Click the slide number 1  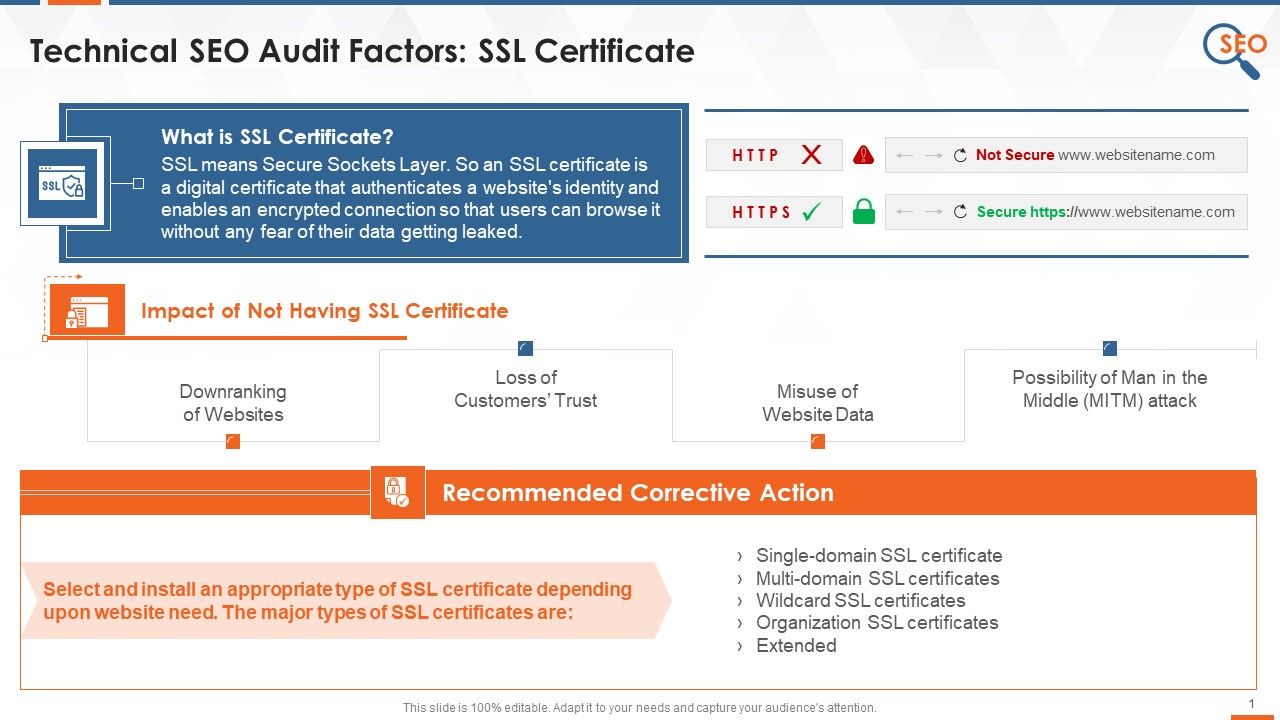point(1251,705)
